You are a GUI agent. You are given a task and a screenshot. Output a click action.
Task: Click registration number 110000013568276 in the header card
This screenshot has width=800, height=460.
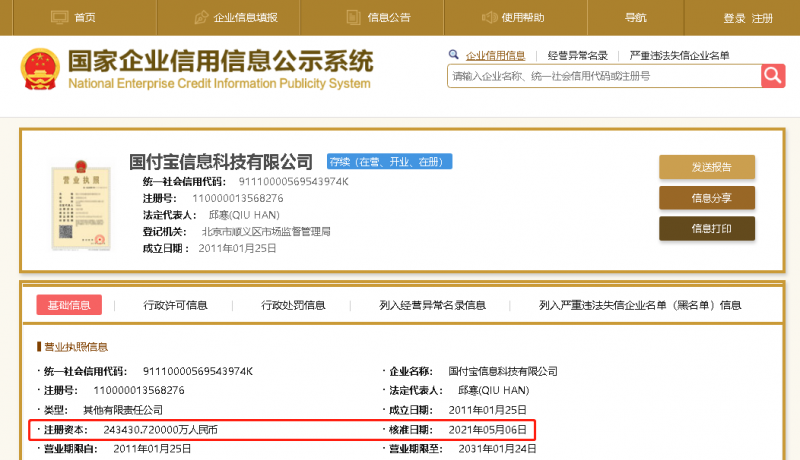tap(237, 198)
